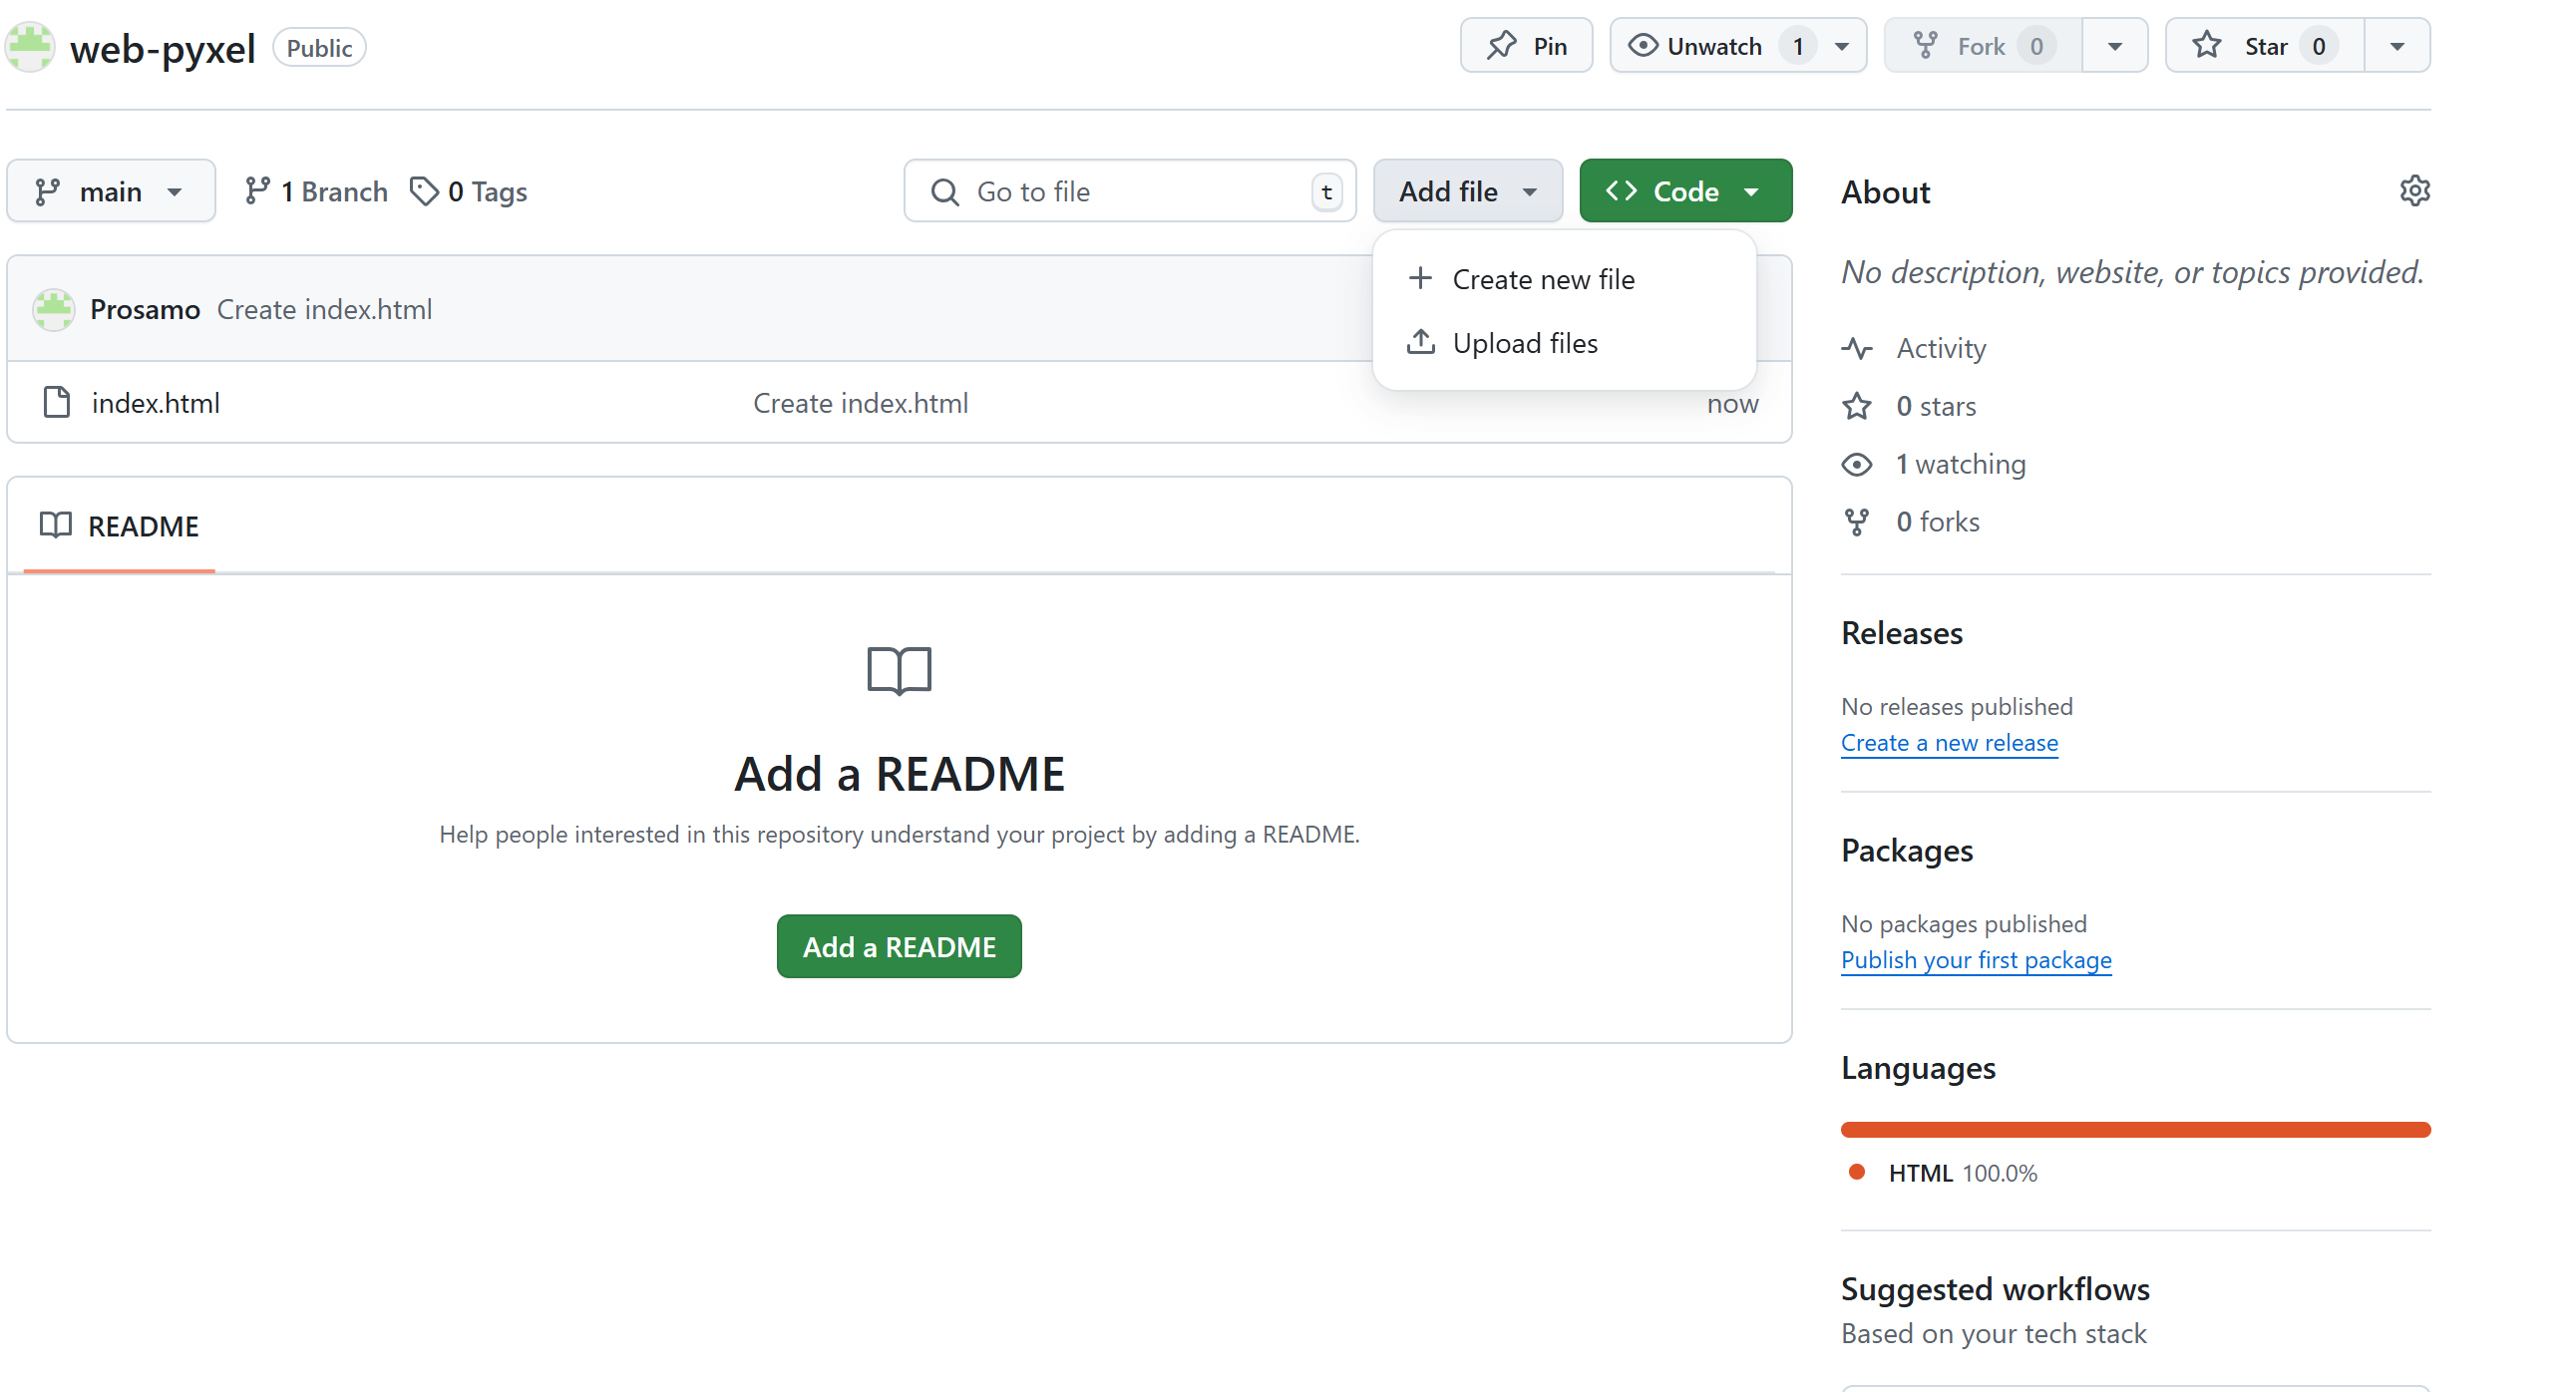Choose Upload files from the menu

click(1524, 343)
